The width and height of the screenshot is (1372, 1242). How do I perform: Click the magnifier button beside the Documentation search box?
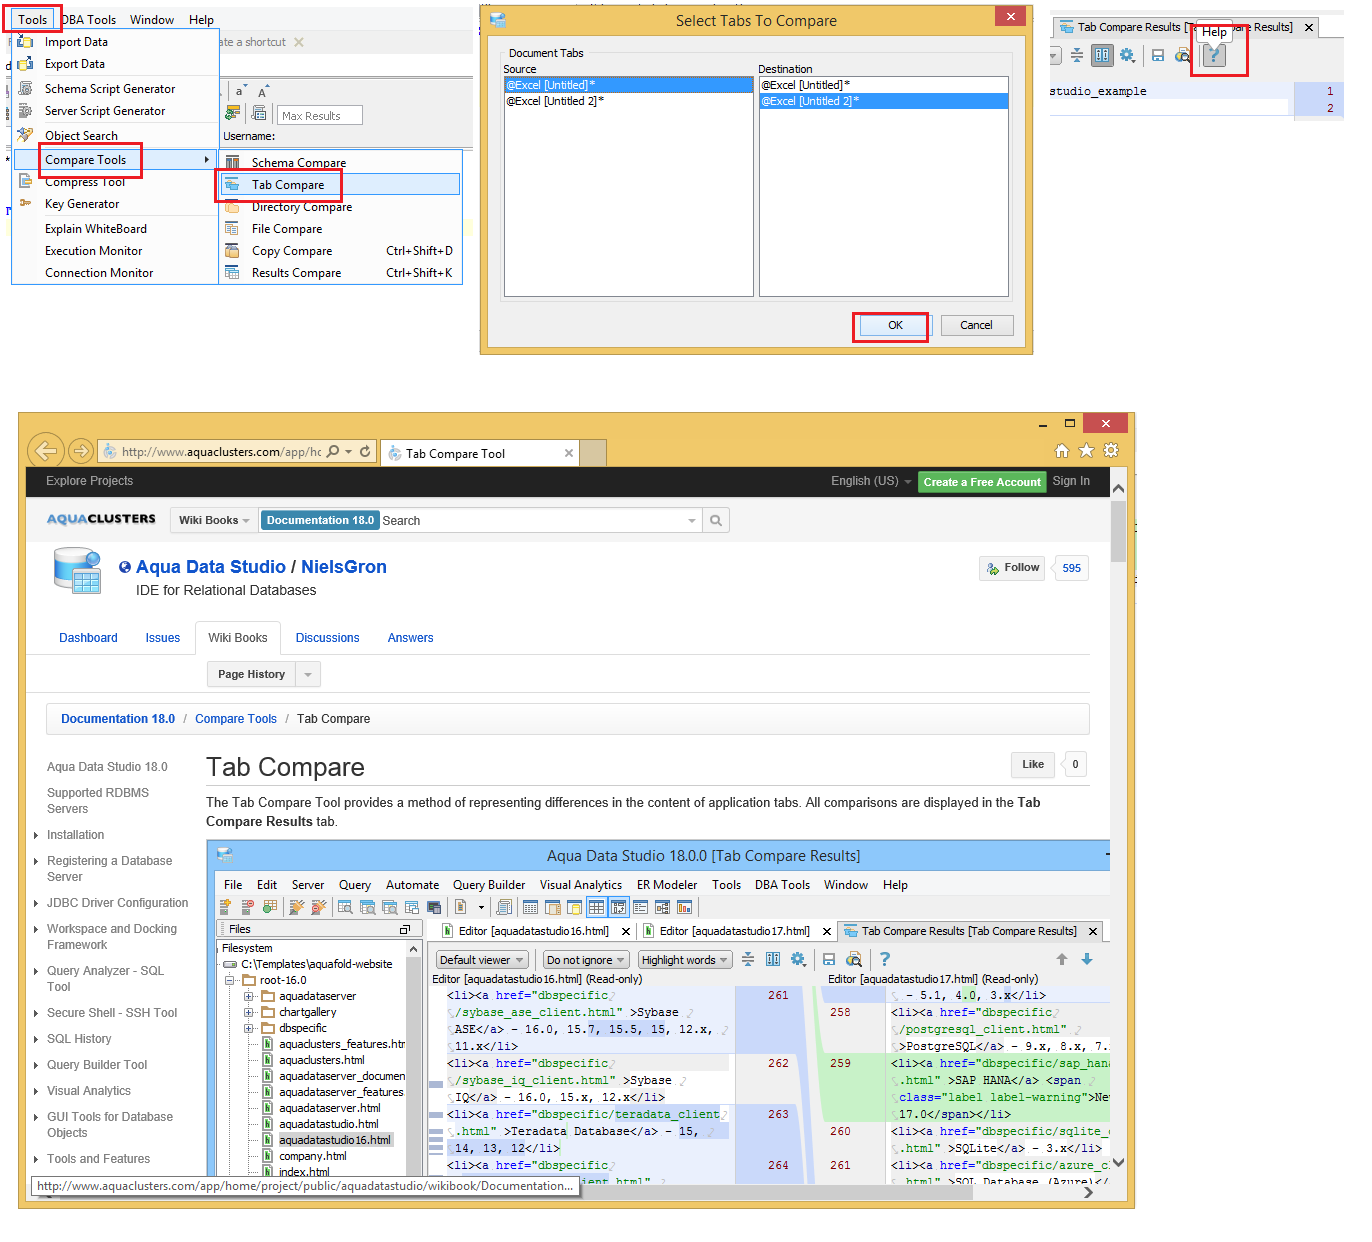click(716, 520)
